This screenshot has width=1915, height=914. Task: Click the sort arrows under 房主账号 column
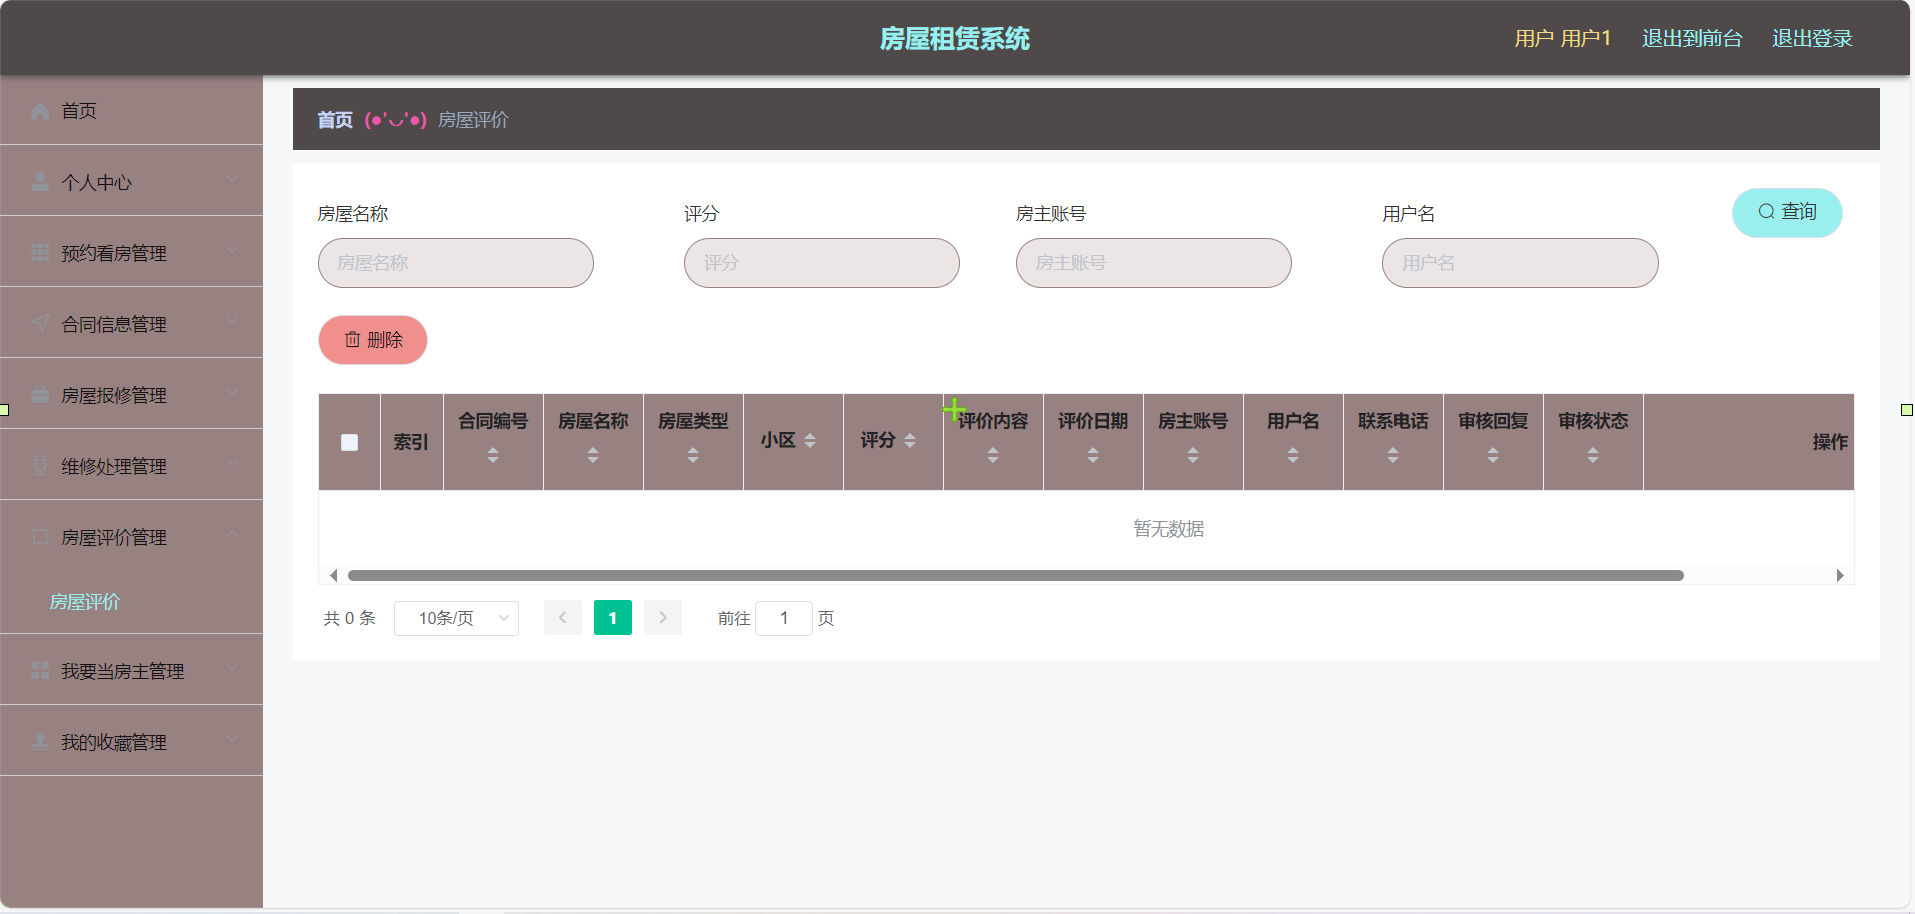point(1193,455)
